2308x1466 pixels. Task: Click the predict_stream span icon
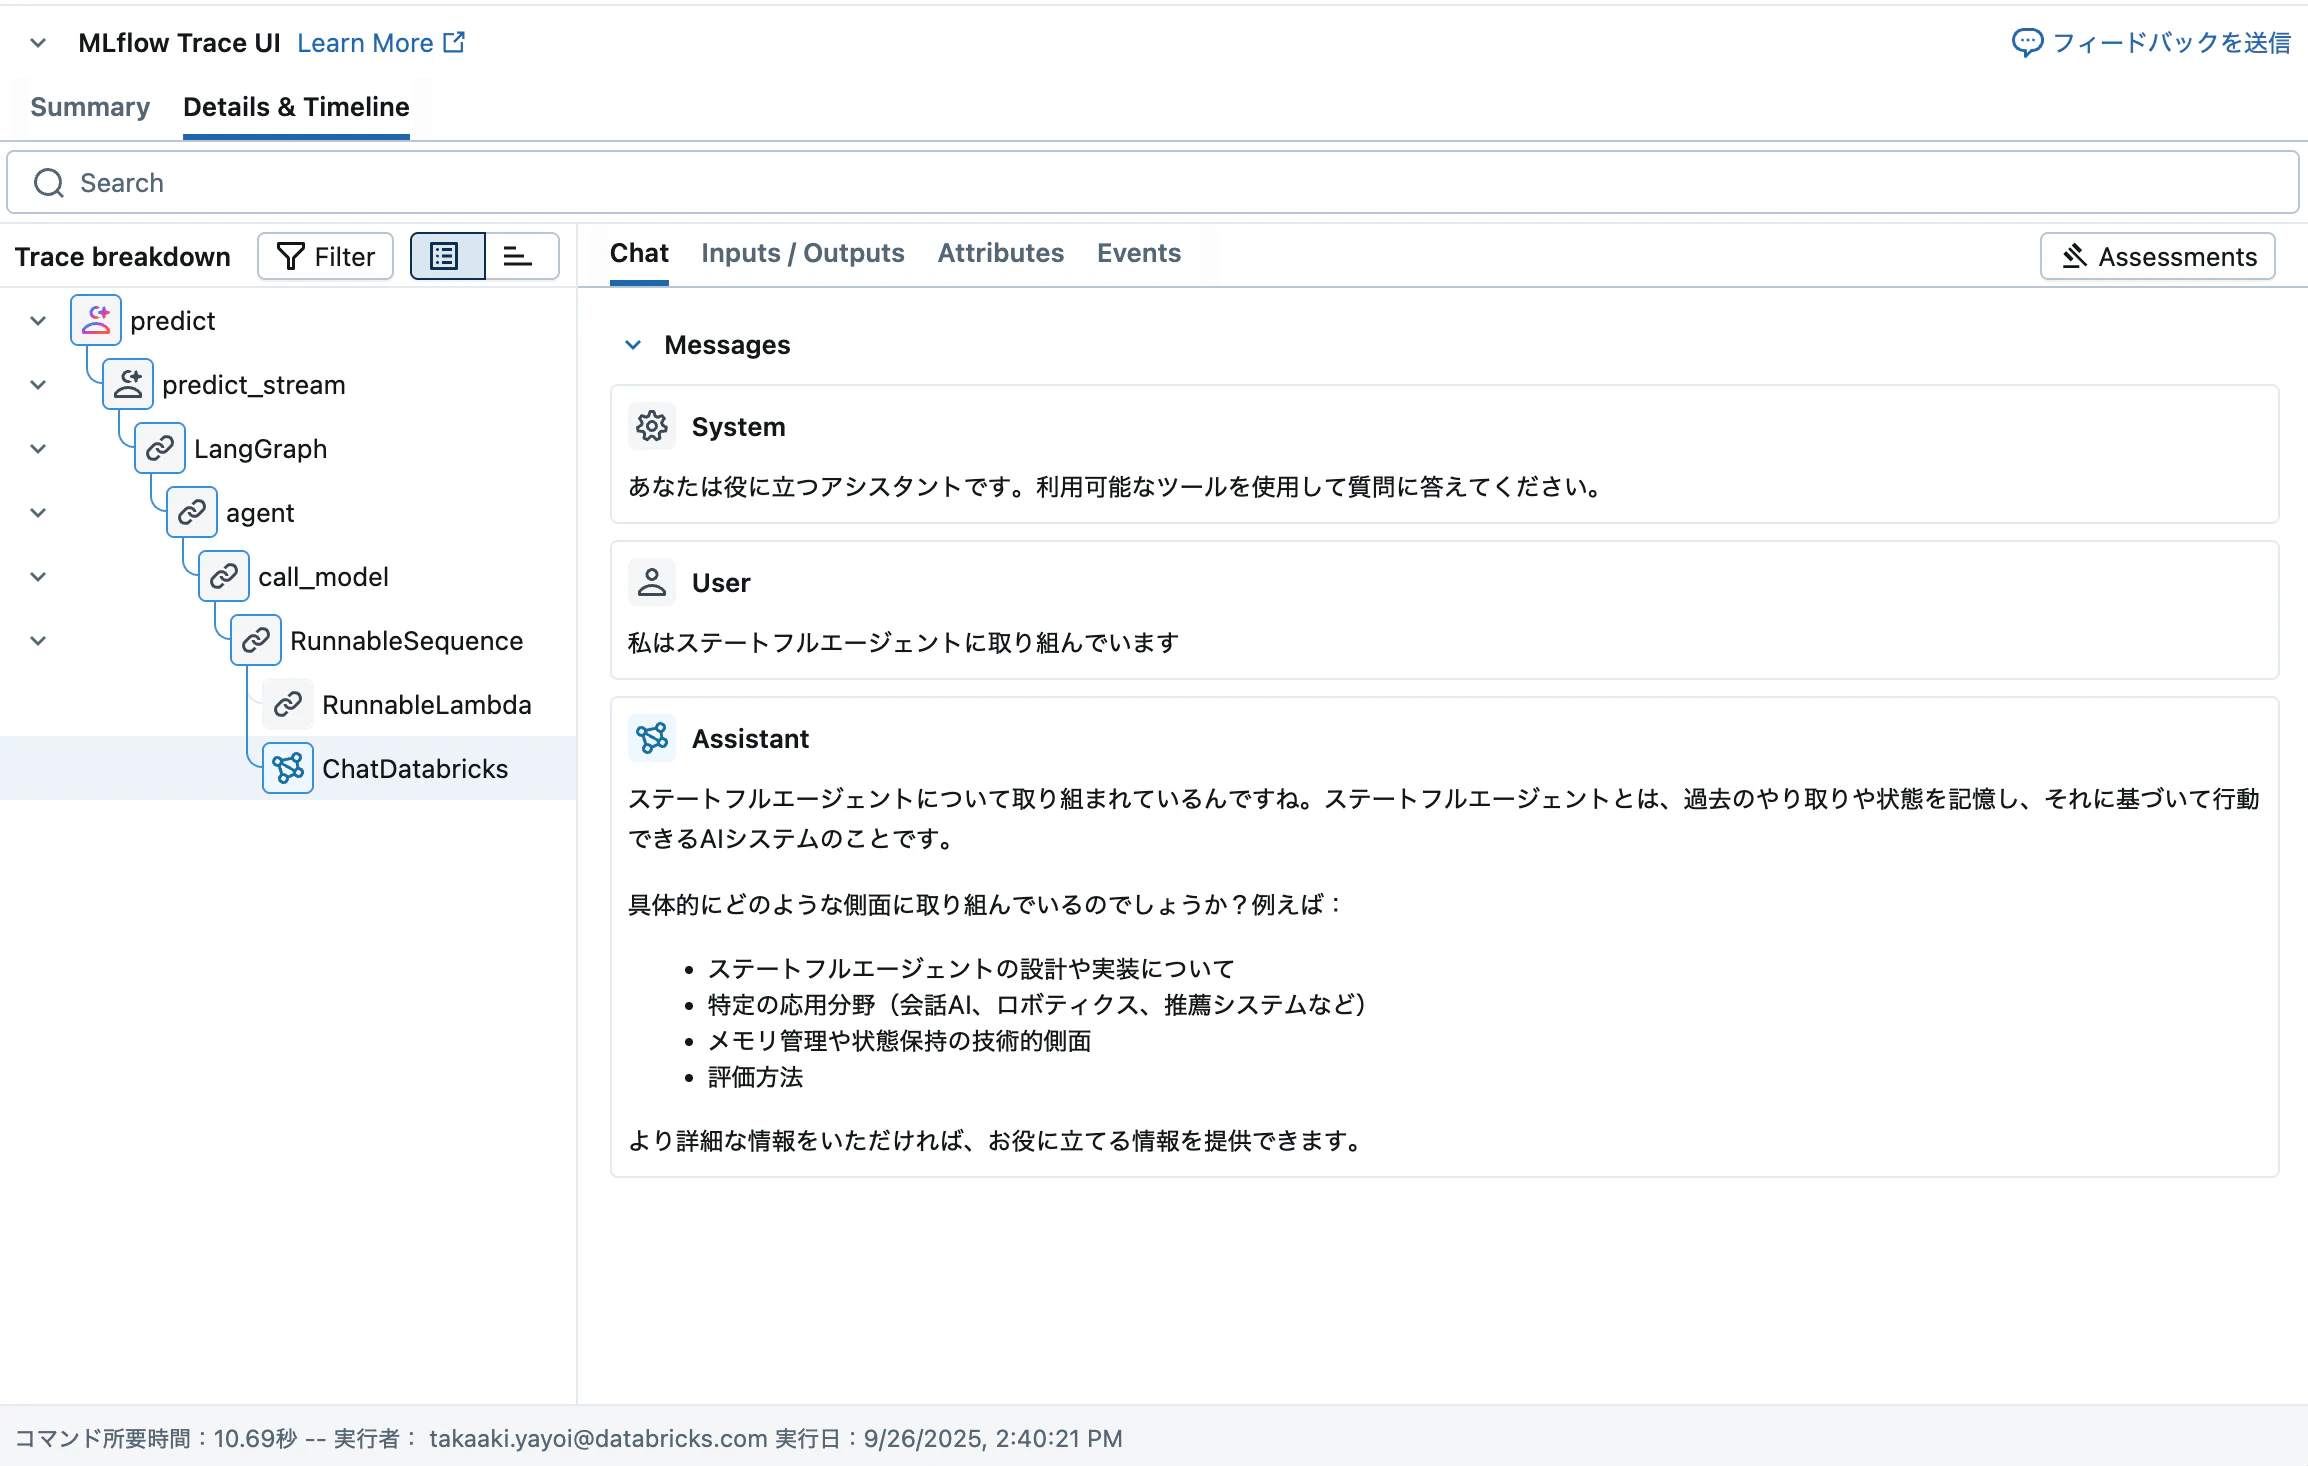(x=128, y=384)
